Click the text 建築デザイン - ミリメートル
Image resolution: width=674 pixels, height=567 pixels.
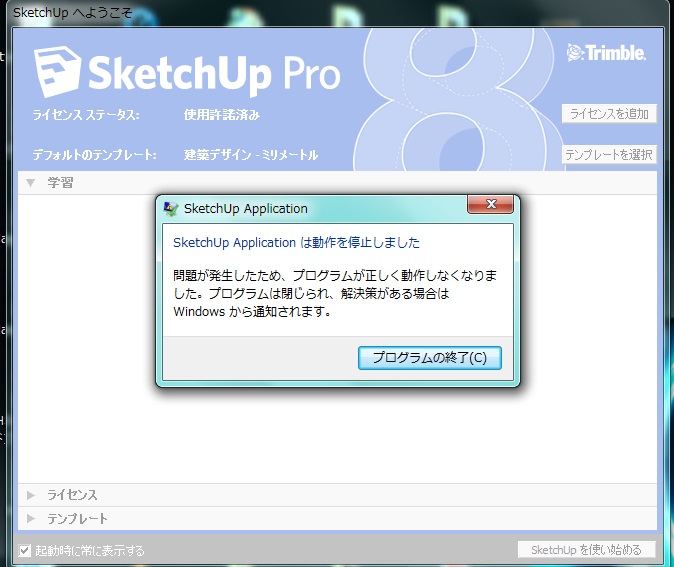tap(251, 155)
